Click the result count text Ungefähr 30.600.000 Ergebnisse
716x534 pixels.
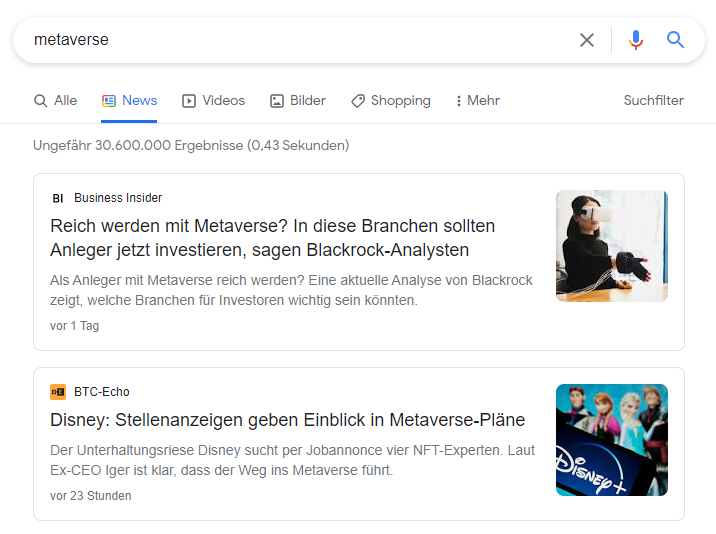coord(191,145)
